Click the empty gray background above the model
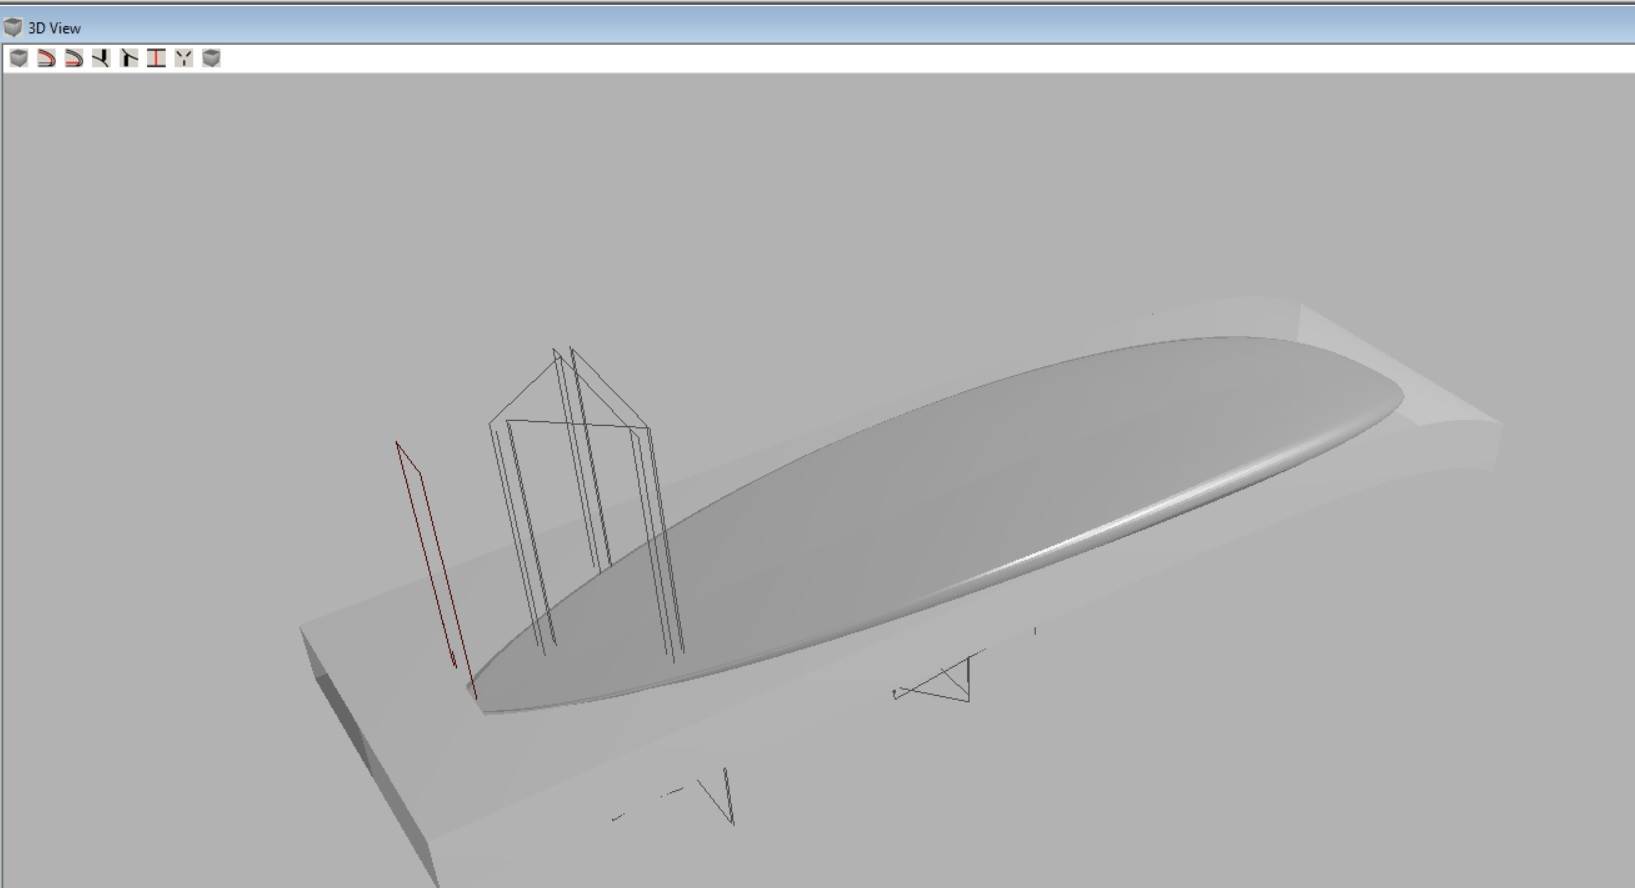This screenshot has width=1635, height=888. (800, 200)
